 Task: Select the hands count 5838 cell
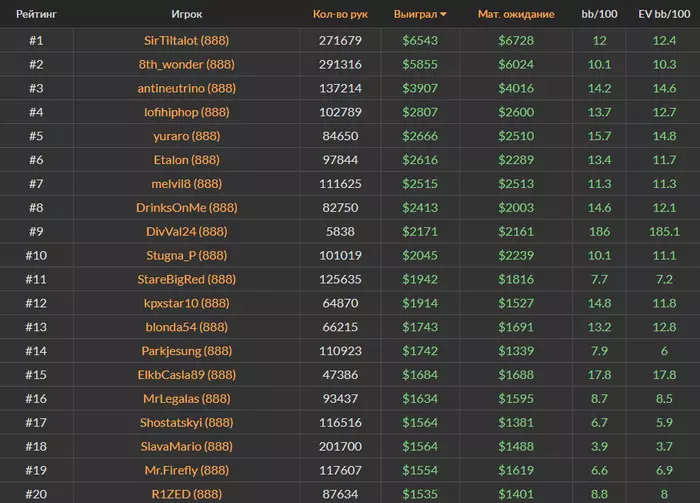340,232
